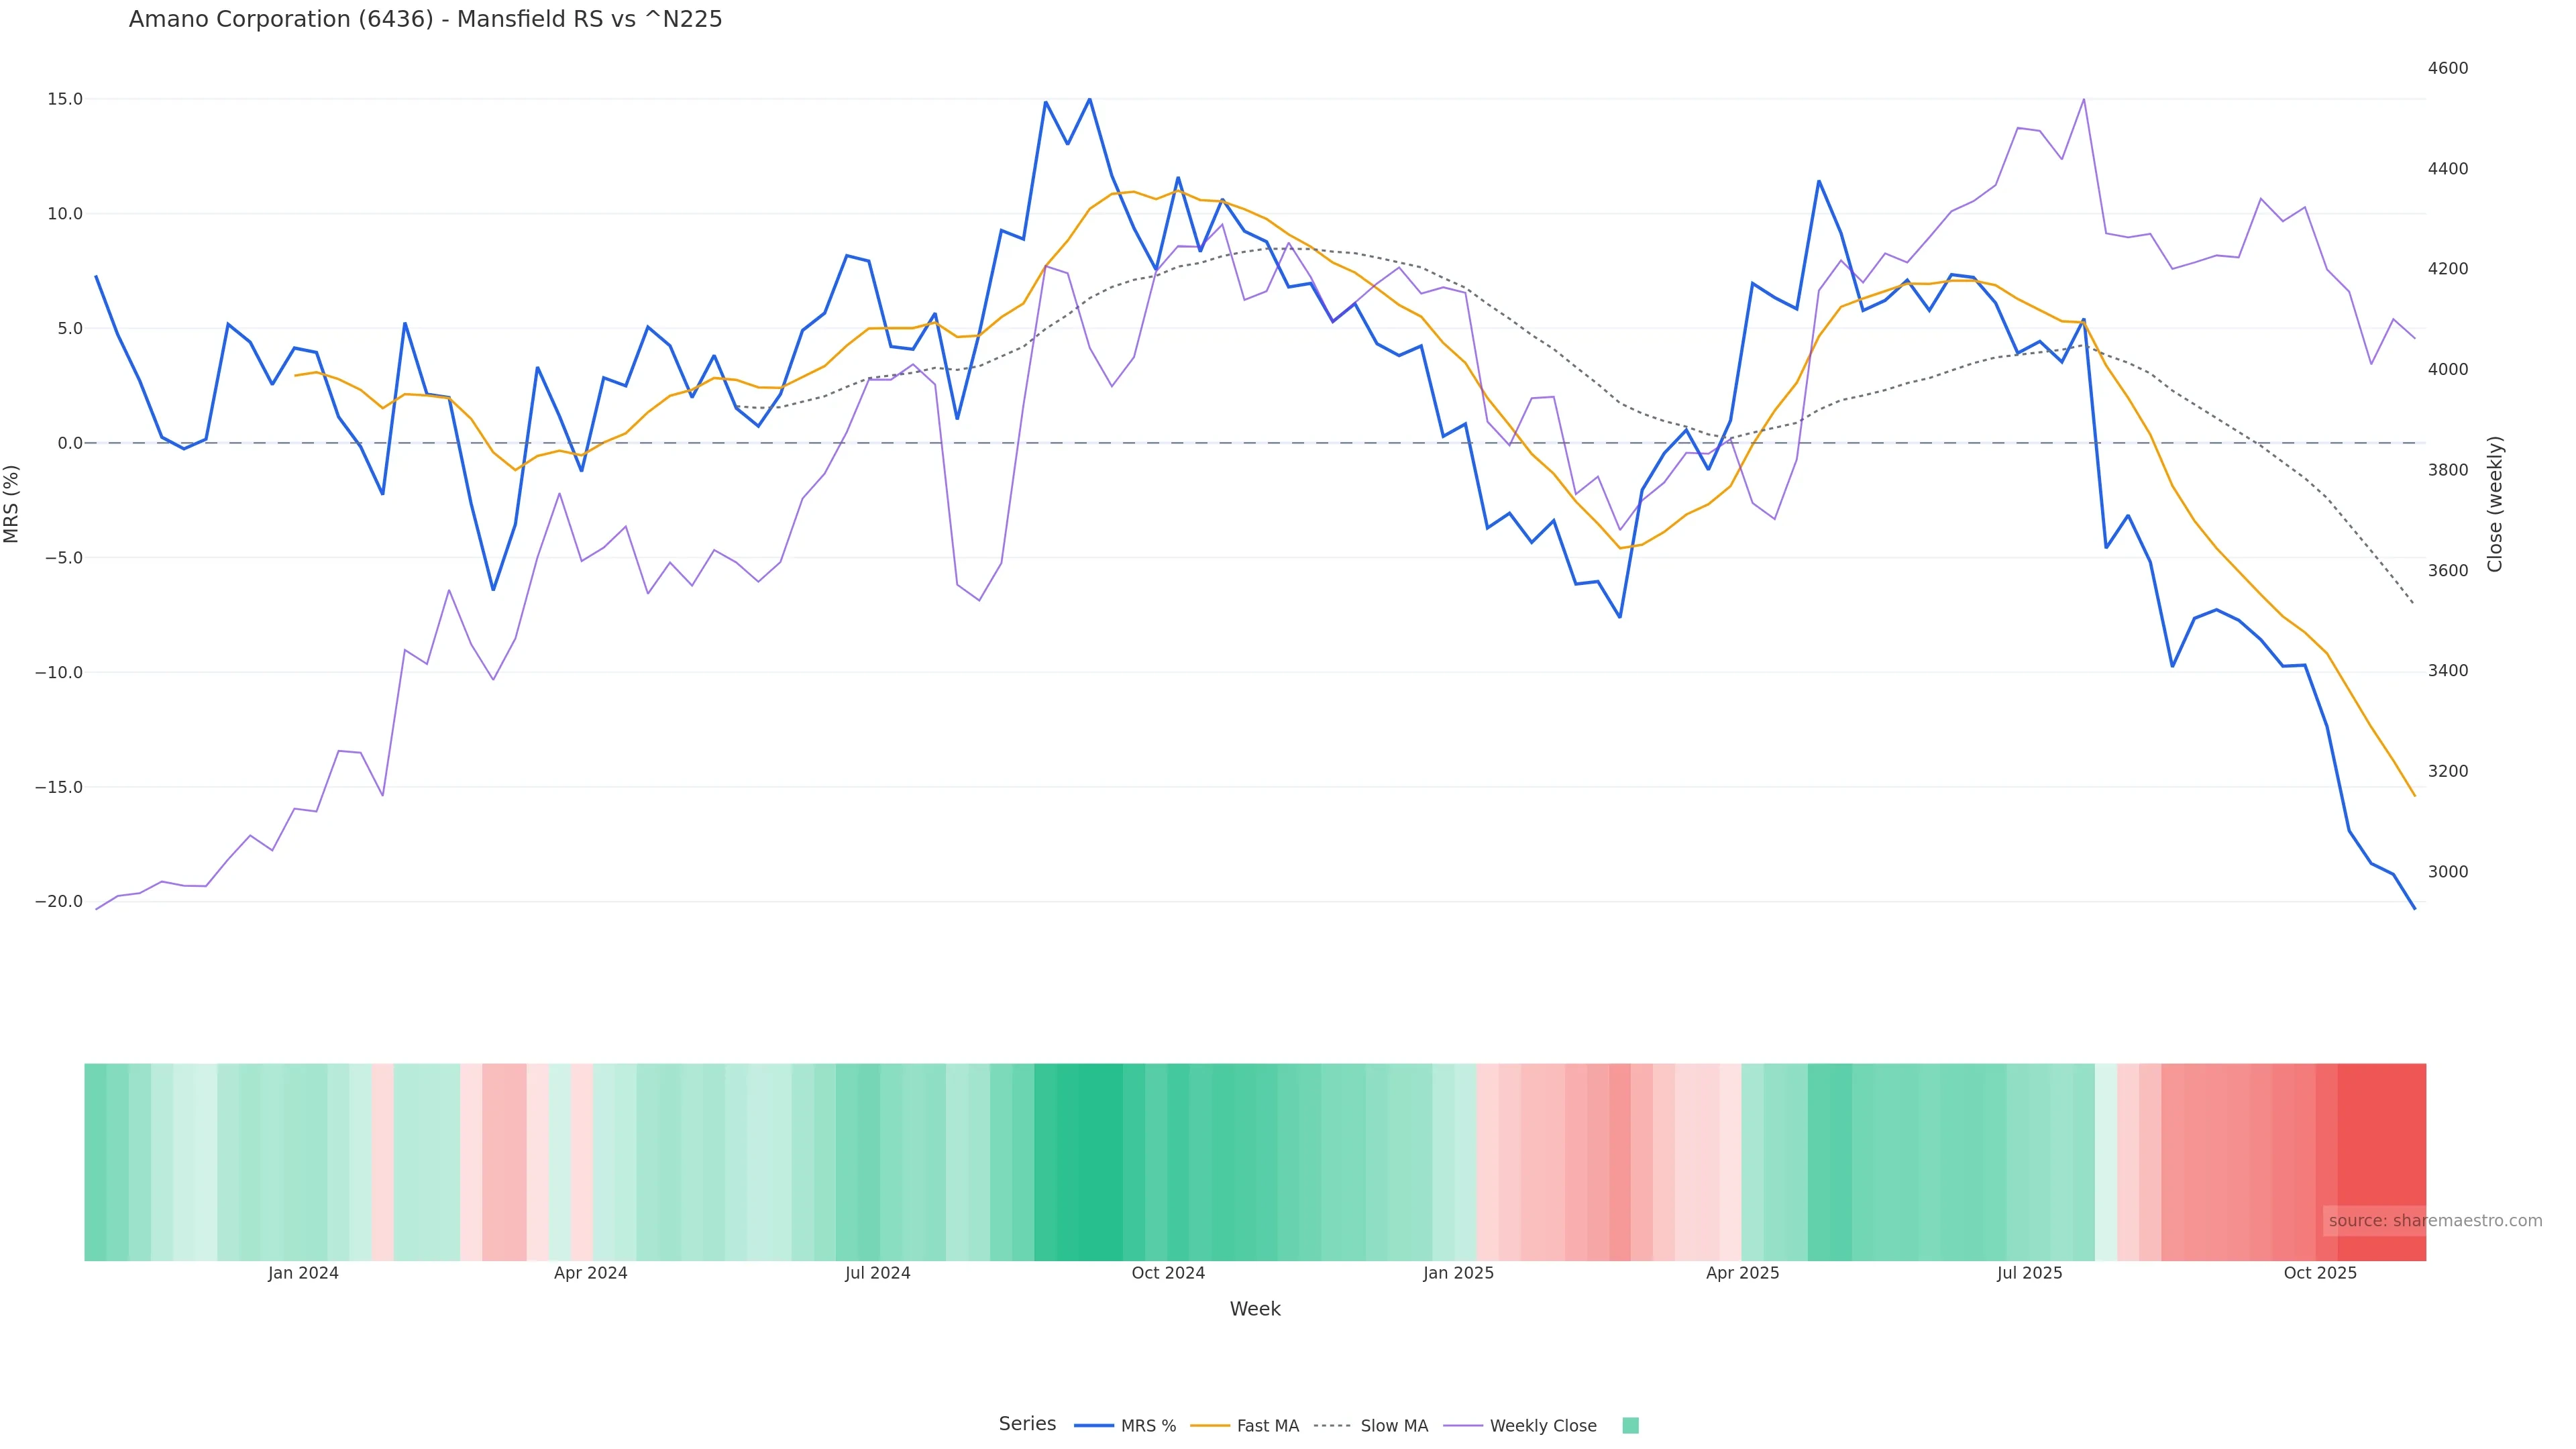This screenshot has width=2576, height=1449.
Task: Click the green heatmap legend swatch
Action: [1630, 1426]
